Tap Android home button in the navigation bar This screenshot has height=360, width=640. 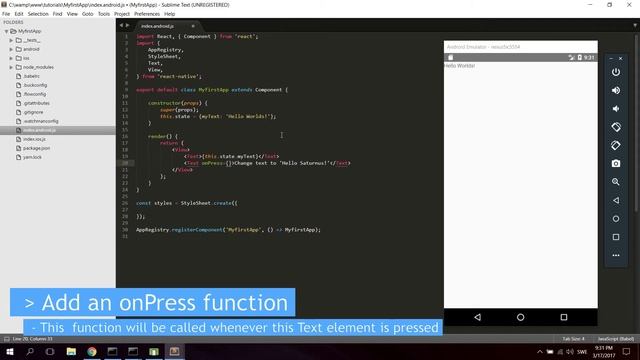pos(520,317)
